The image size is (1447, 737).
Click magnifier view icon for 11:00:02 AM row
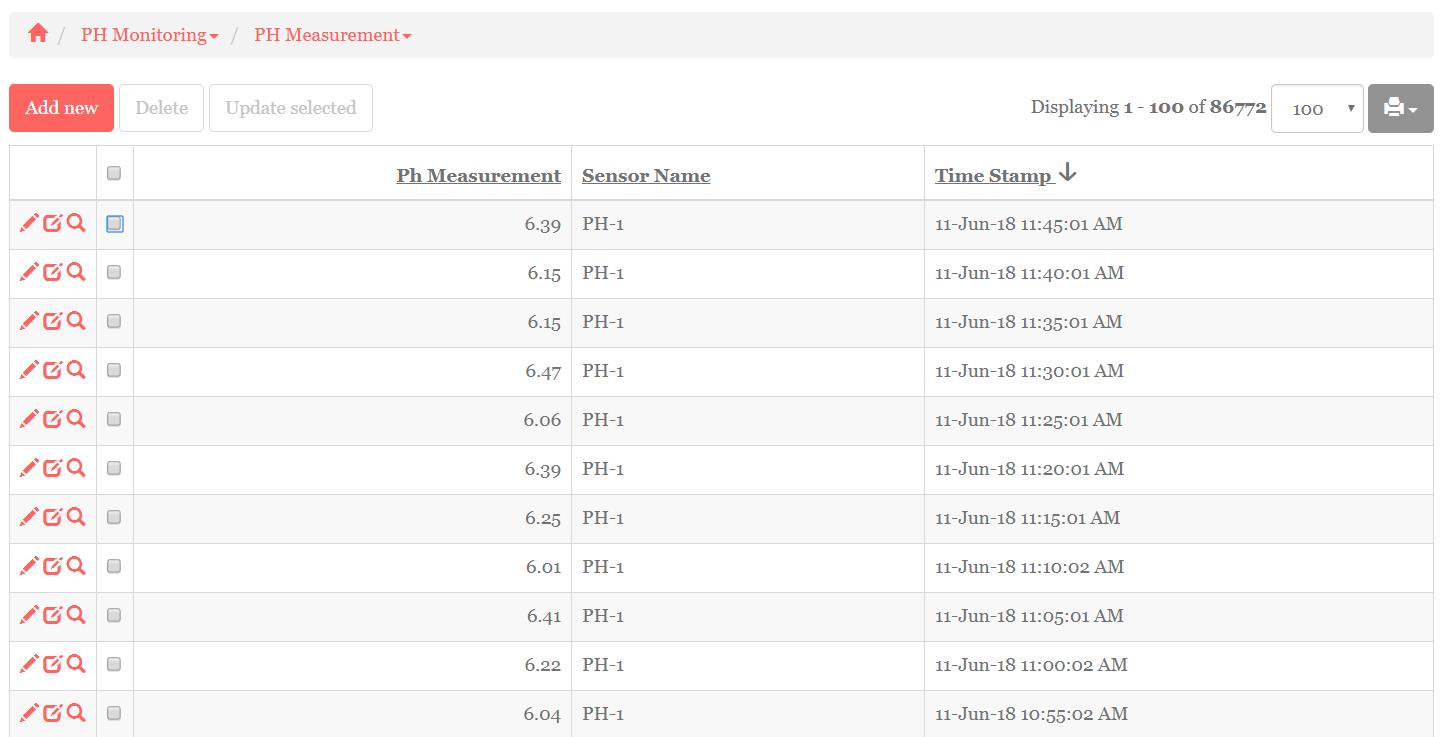click(x=76, y=664)
